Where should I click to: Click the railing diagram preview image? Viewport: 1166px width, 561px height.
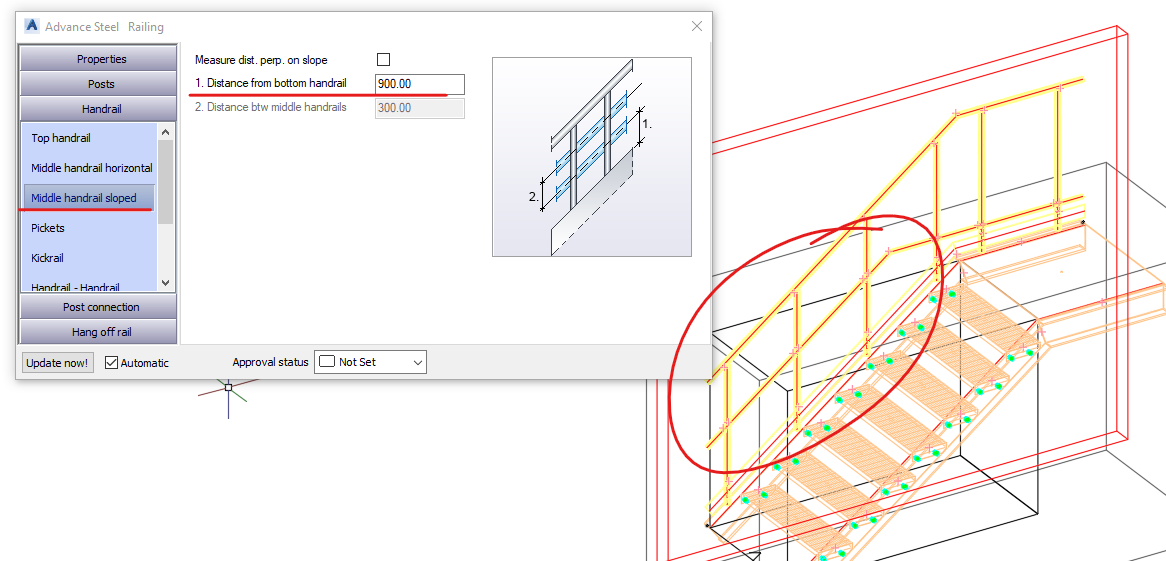point(592,157)
